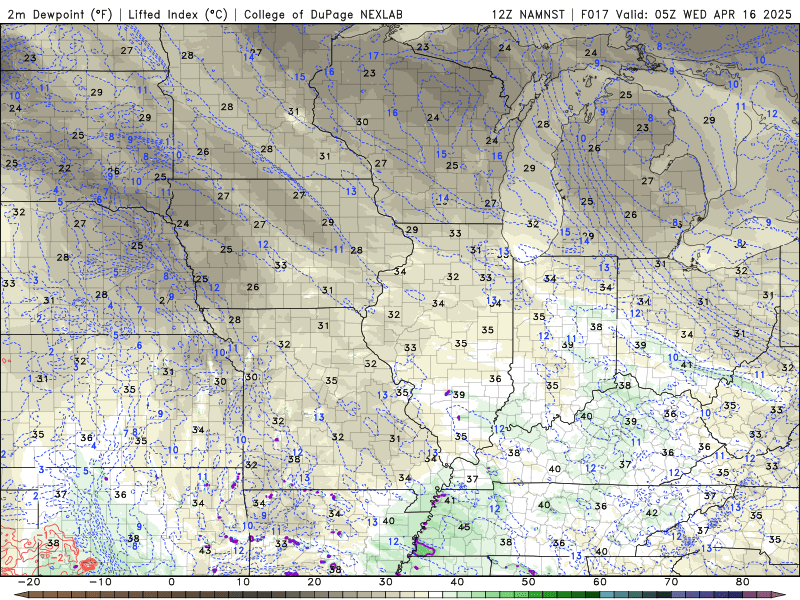Click the "College of DuPage NEXLAB" credit text
800x600 pixels.
[x=323, y=14]
